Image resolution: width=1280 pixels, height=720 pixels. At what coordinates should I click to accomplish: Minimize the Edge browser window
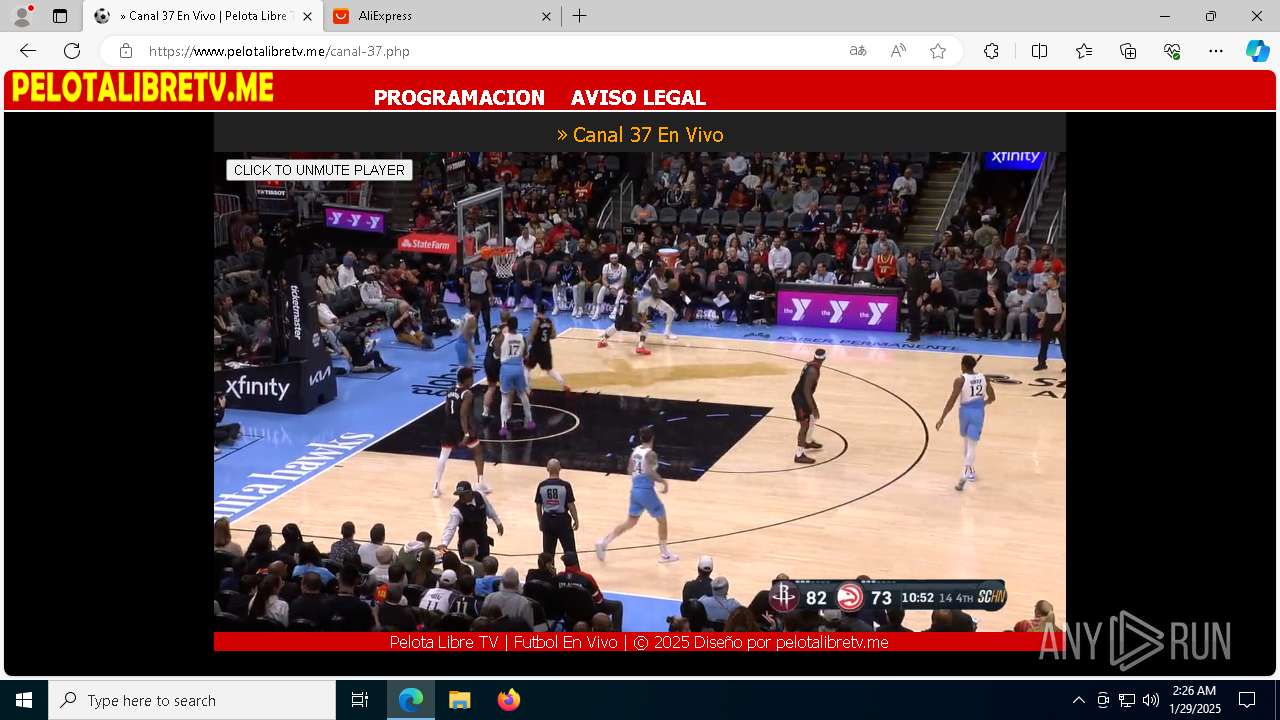pyautogui.click(x=1165, y=16)
